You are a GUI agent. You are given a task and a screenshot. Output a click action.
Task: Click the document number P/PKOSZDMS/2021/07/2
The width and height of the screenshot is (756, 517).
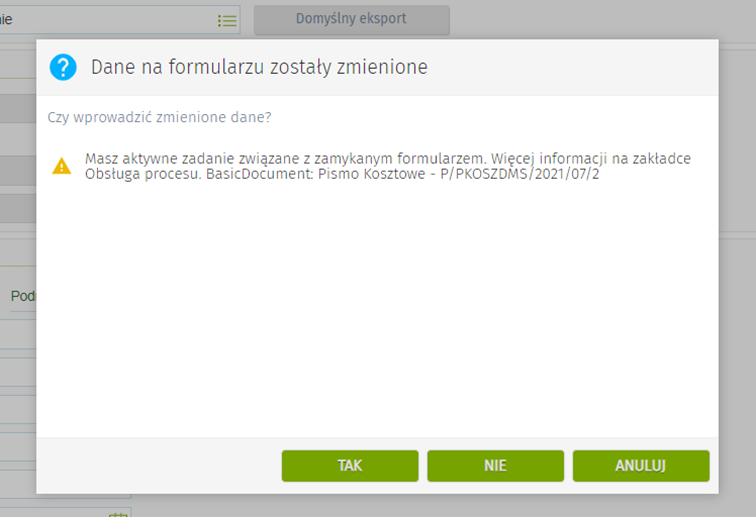coord(525,175)
